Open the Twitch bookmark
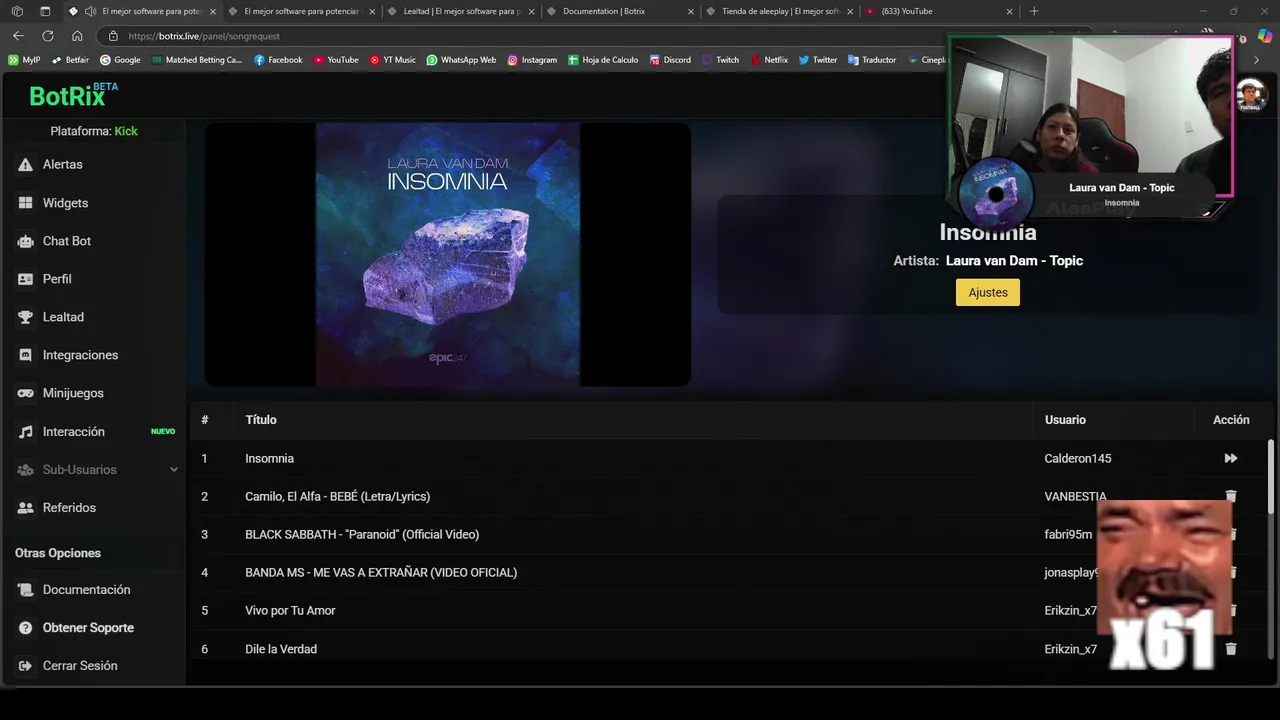This screenshot has width=1280, height=720. [721, 60]
